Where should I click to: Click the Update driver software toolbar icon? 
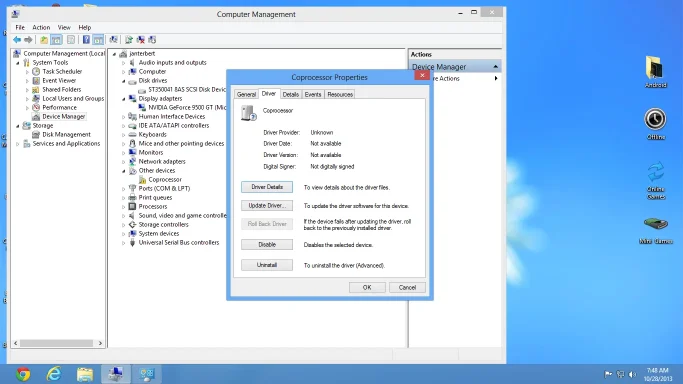(x=128, y=40)
